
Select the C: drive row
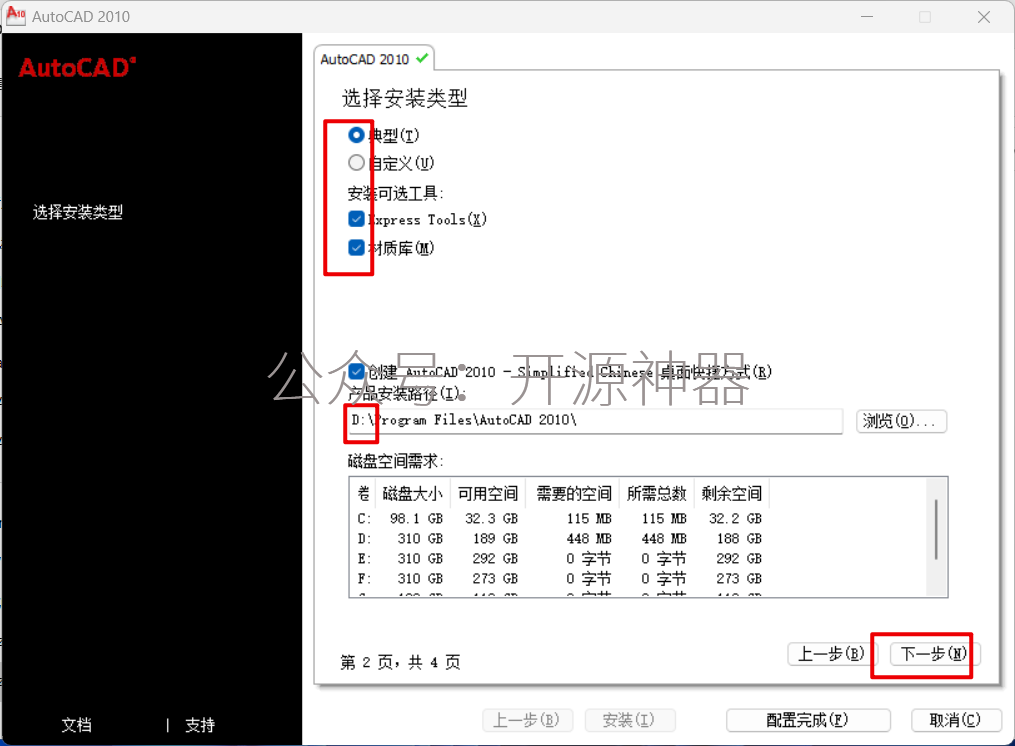559,519
